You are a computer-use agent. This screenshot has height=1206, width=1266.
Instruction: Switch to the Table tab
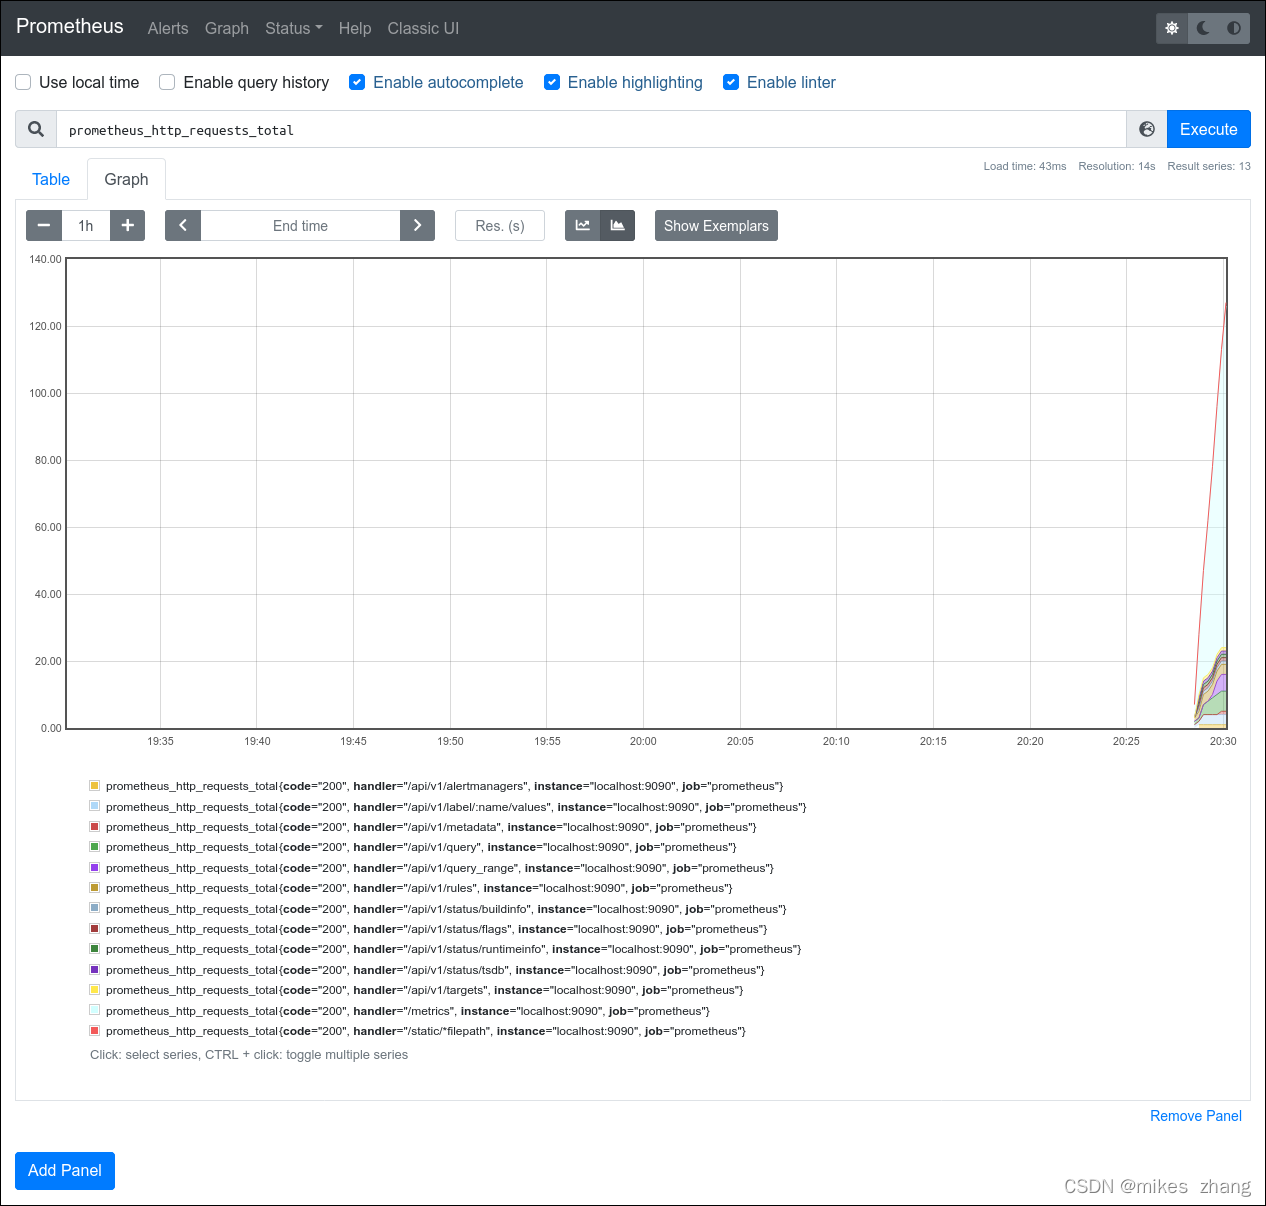tap(51, 179)
